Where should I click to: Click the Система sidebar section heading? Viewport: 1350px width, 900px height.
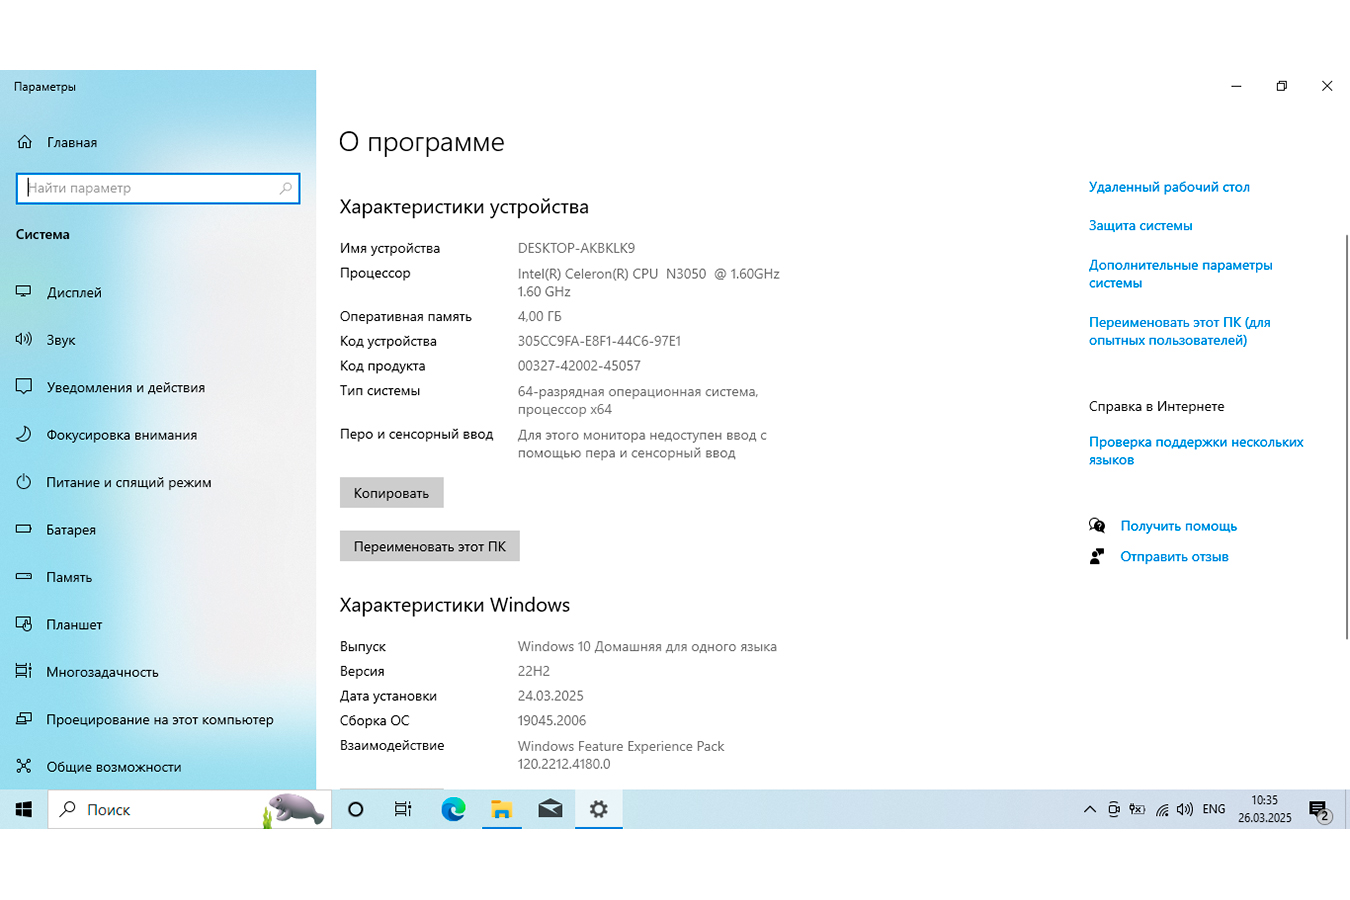point(43,235)
